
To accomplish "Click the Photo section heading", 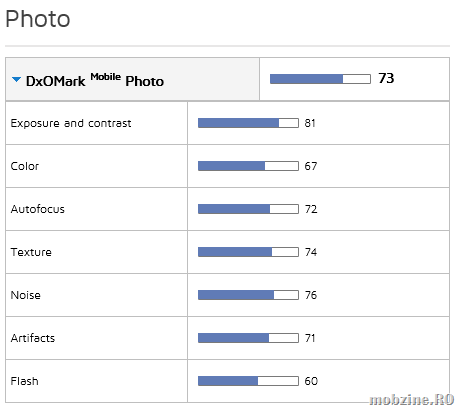I will click(38, 19).
